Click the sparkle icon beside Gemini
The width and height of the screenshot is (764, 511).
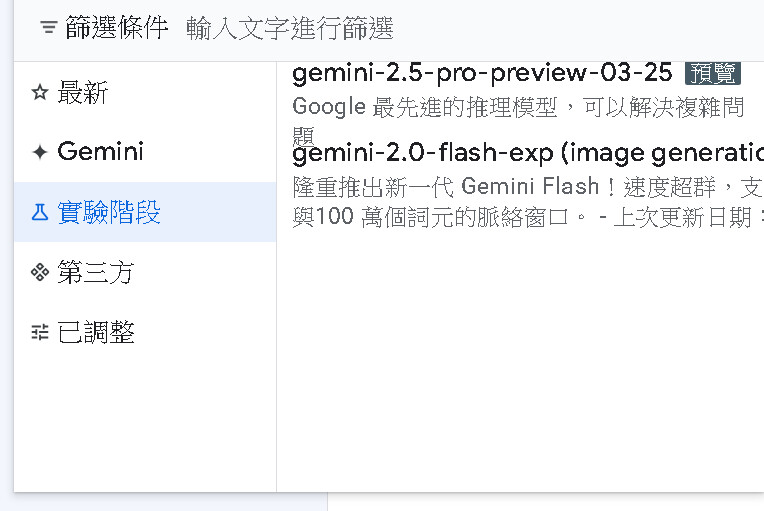40,152
